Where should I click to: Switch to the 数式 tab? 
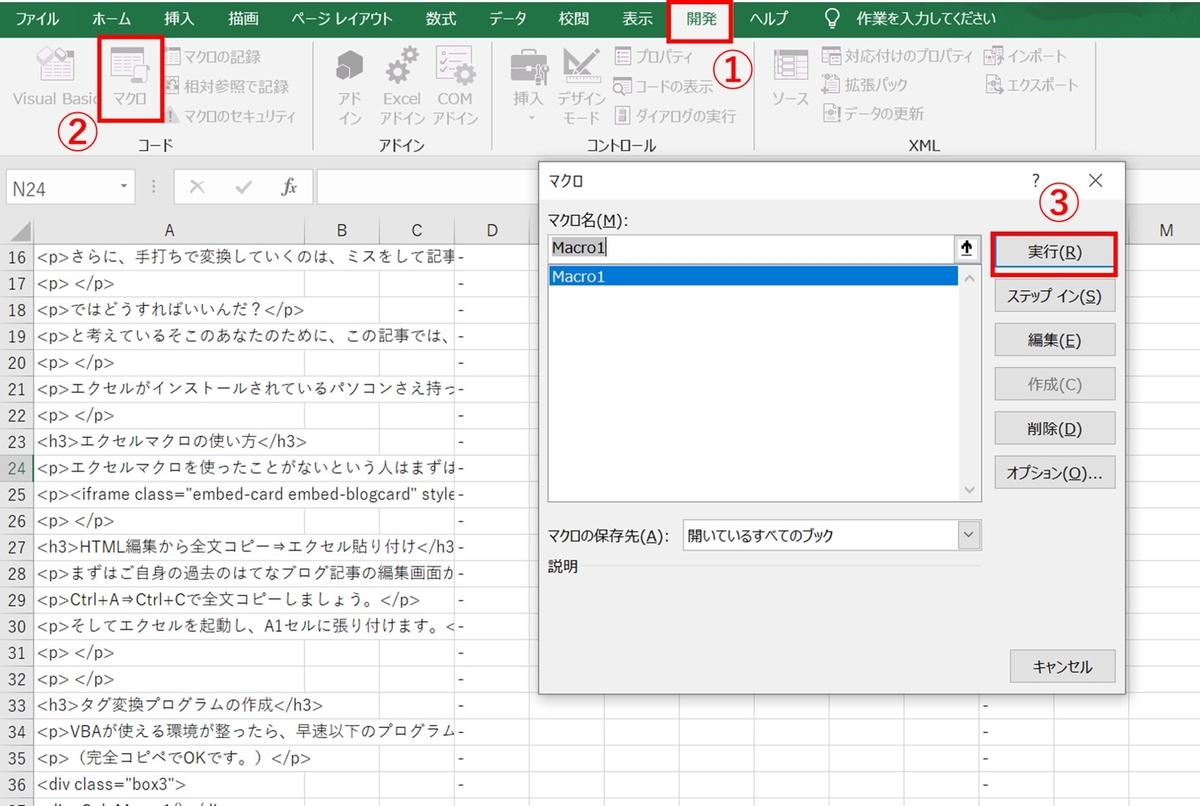point(441,19)
